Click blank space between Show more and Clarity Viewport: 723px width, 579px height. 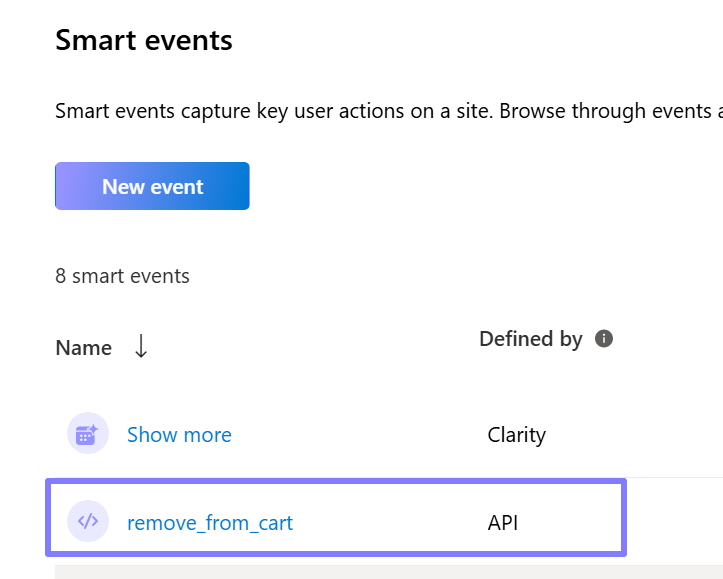point(360,435)
